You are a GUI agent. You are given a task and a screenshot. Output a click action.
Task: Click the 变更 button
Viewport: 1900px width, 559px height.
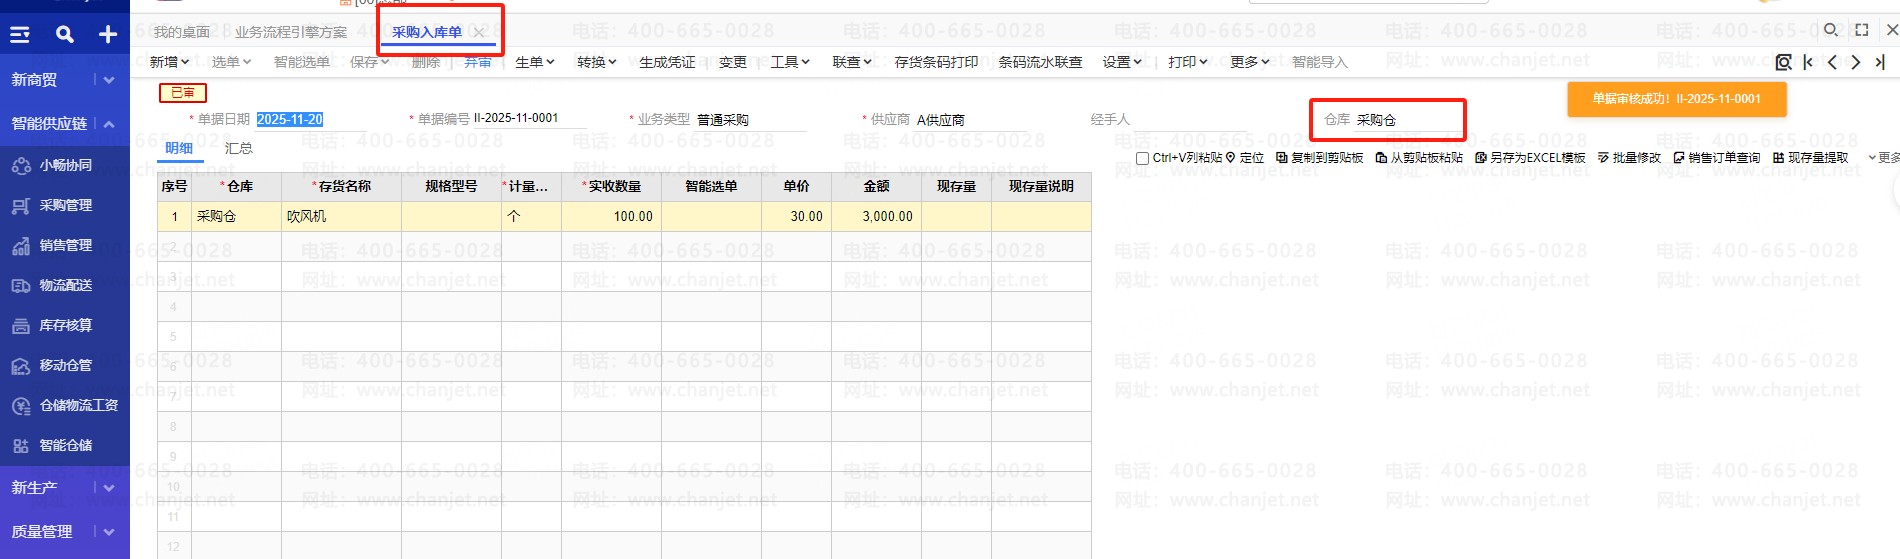tap(733, 62)
